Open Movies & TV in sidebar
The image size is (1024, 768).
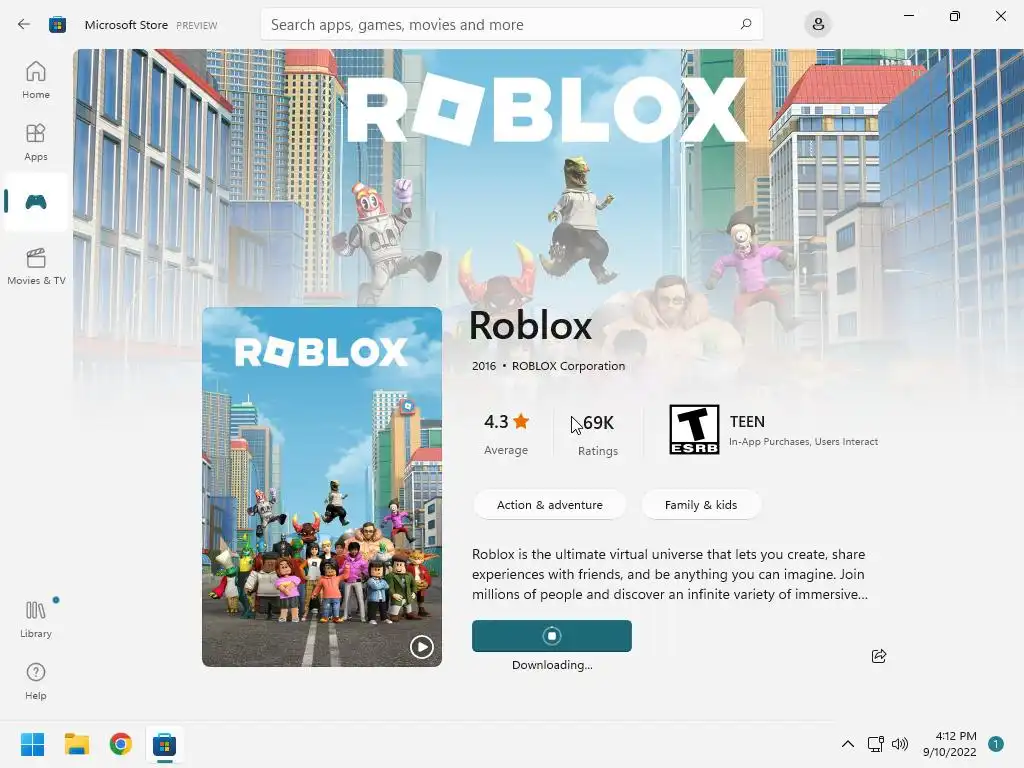pyautogui.click(x=36, y=266)
